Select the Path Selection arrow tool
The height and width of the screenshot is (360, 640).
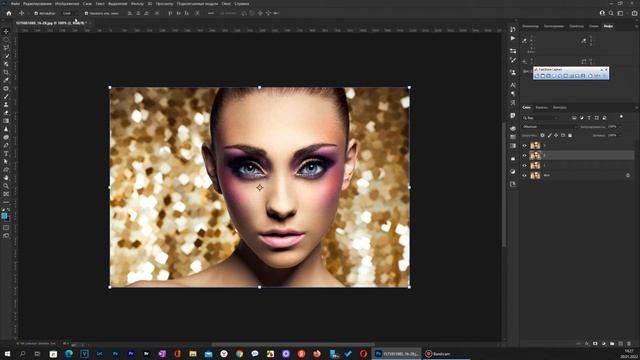click(6, 162)
